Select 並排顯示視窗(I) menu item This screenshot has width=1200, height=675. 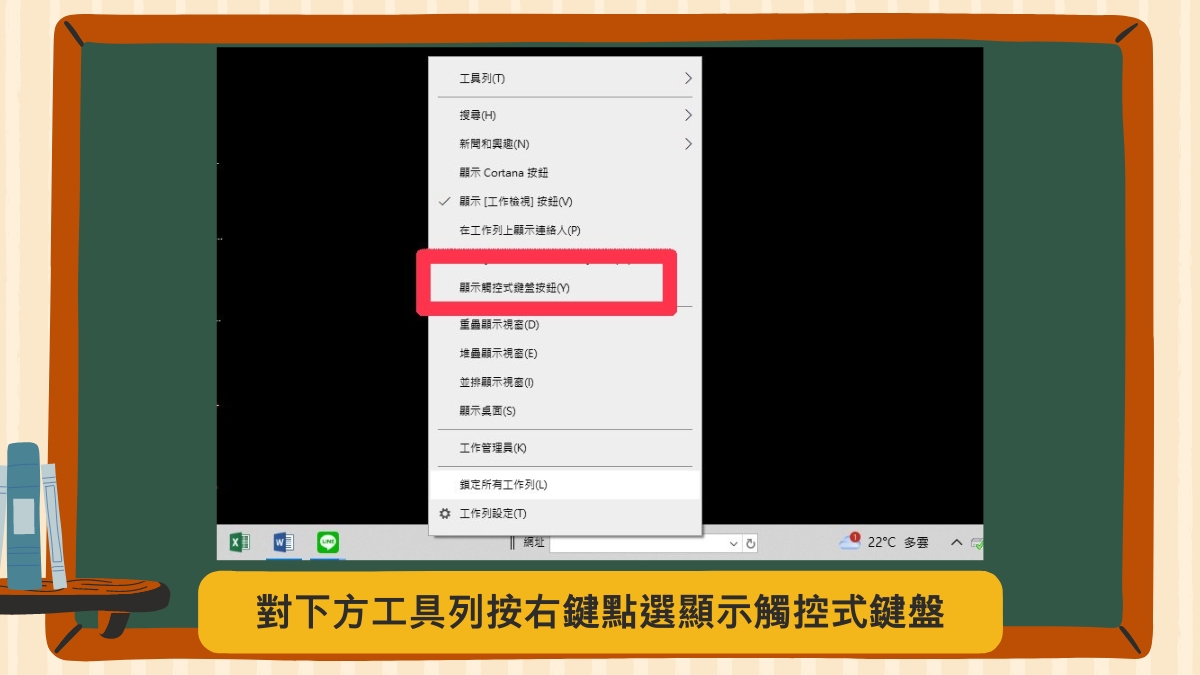[565, 382]
